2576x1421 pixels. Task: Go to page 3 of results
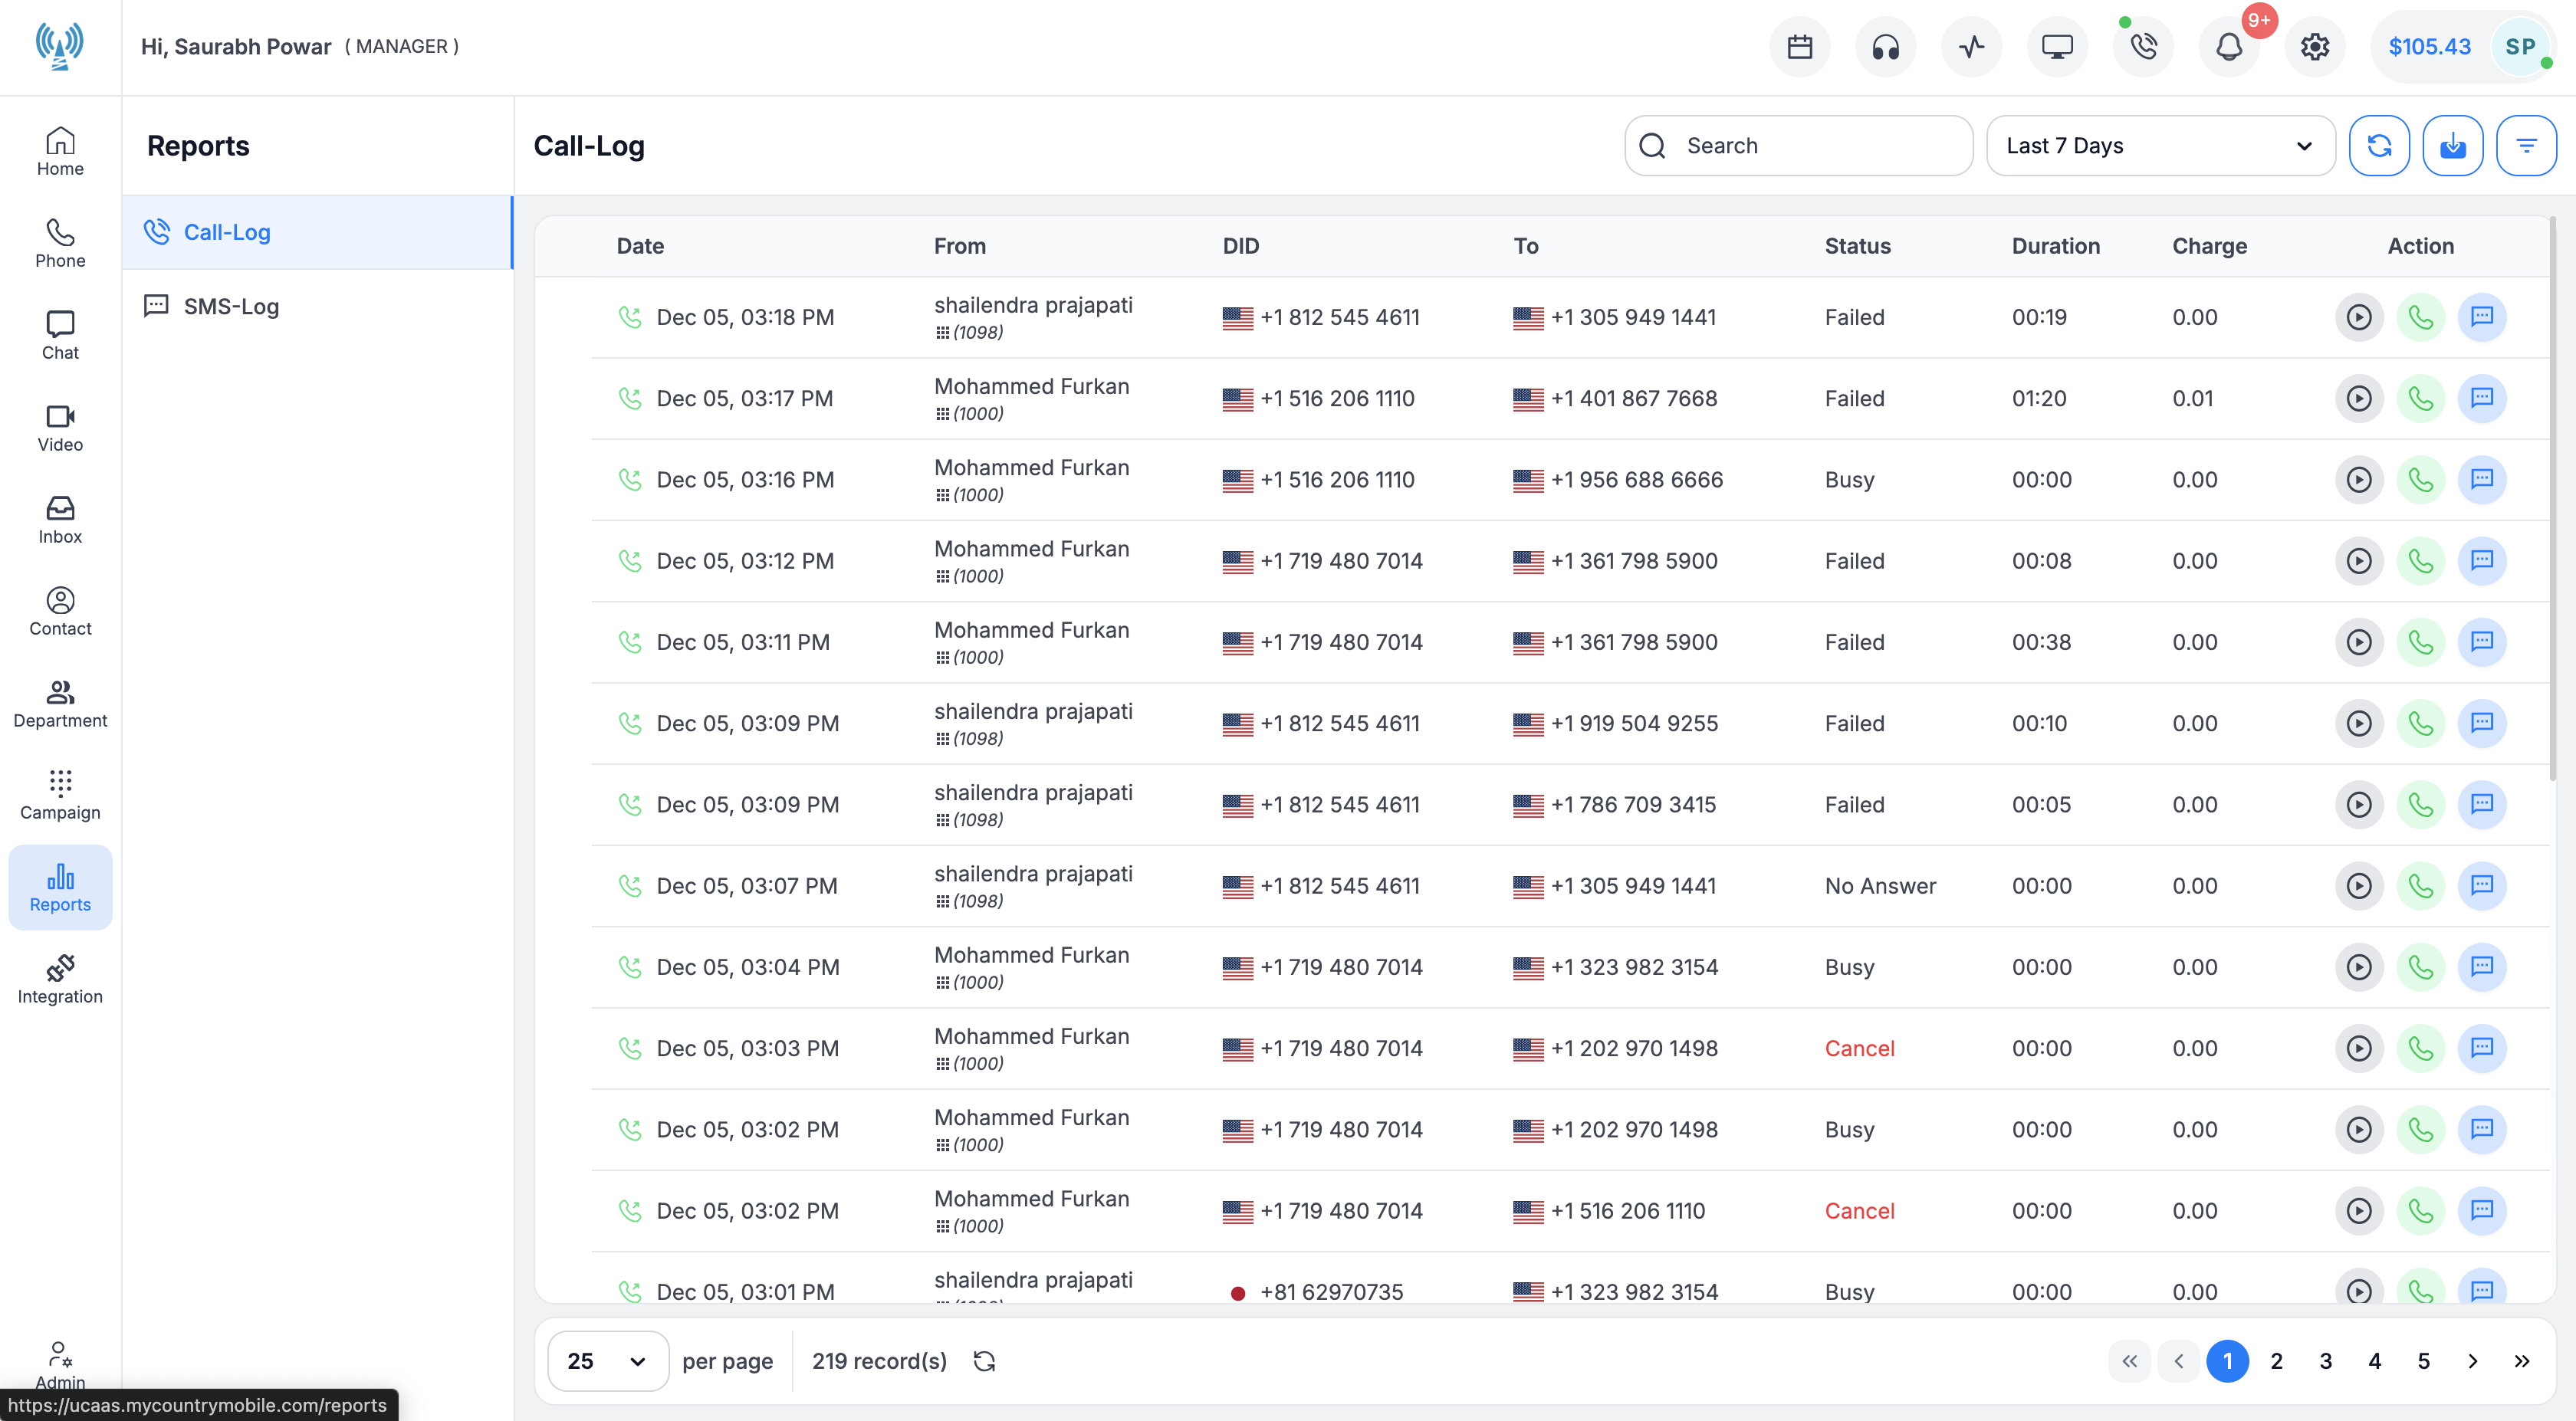click(x=2326, y=1361)
